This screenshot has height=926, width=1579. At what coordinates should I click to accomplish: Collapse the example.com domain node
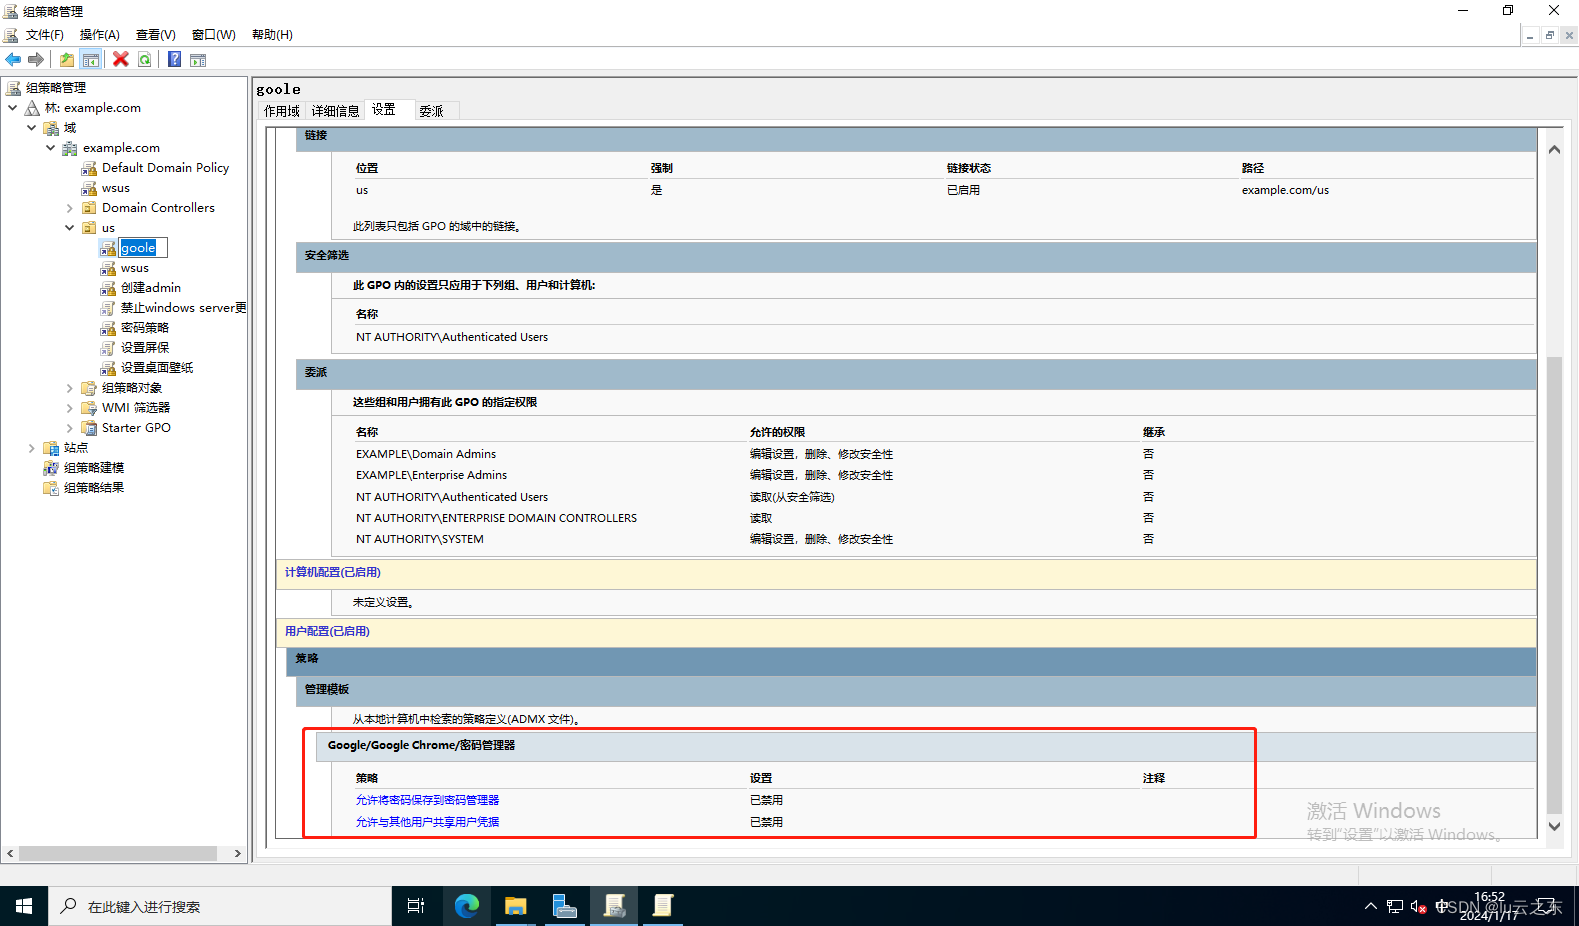click(x=51, y=148)
